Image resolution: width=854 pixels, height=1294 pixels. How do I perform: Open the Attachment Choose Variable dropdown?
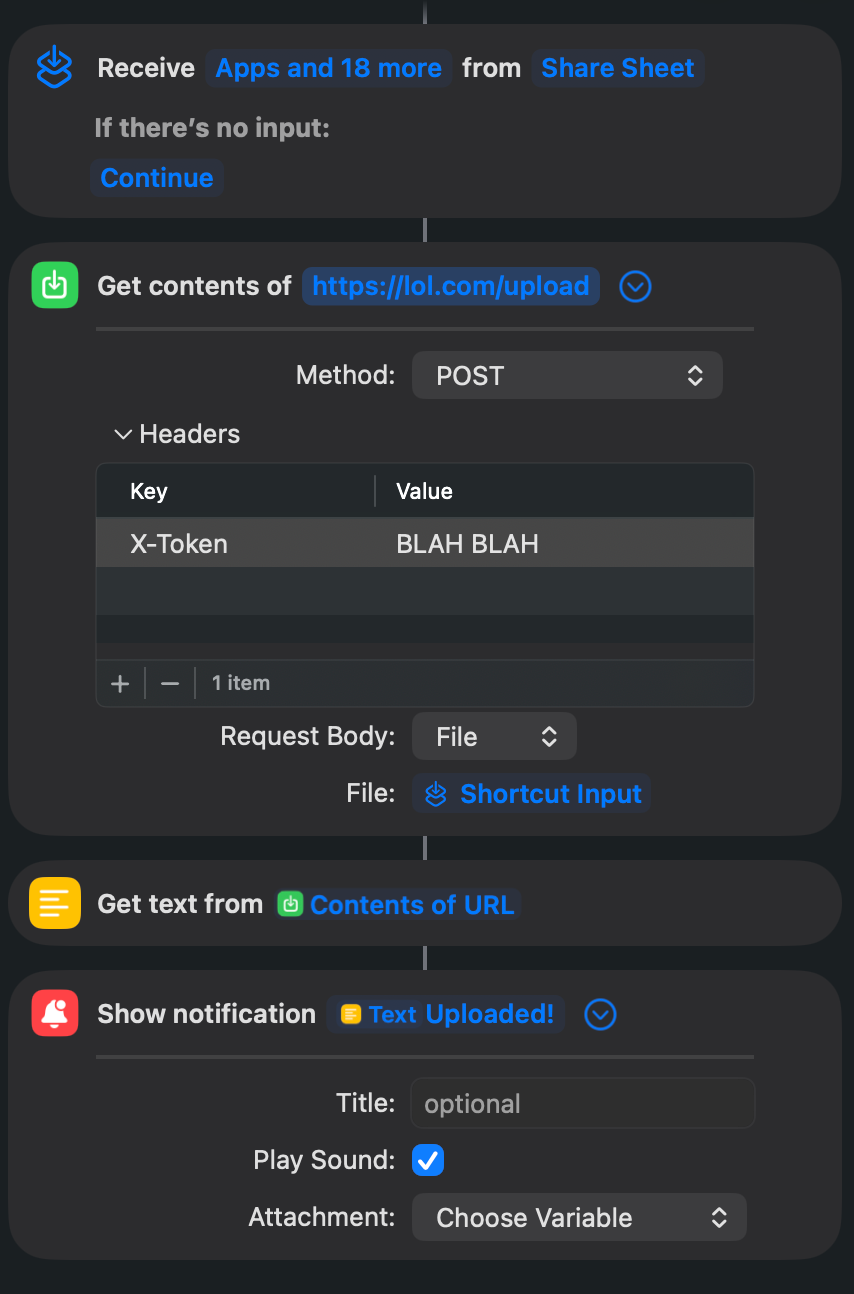(x=579, y=1217)
